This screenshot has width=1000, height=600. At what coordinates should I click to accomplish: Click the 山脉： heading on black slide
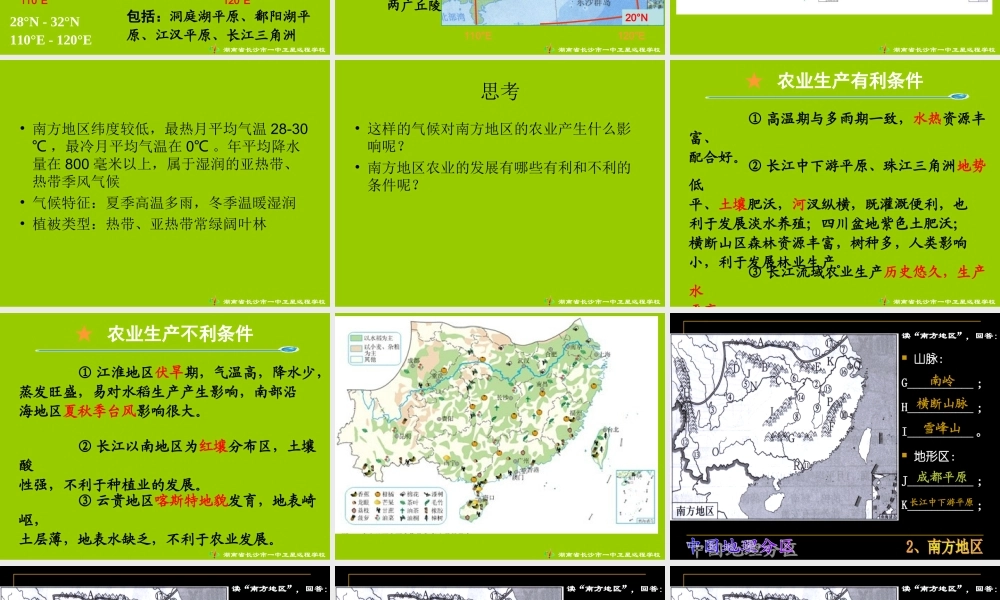pyautogui.click(x=928, y=359)
